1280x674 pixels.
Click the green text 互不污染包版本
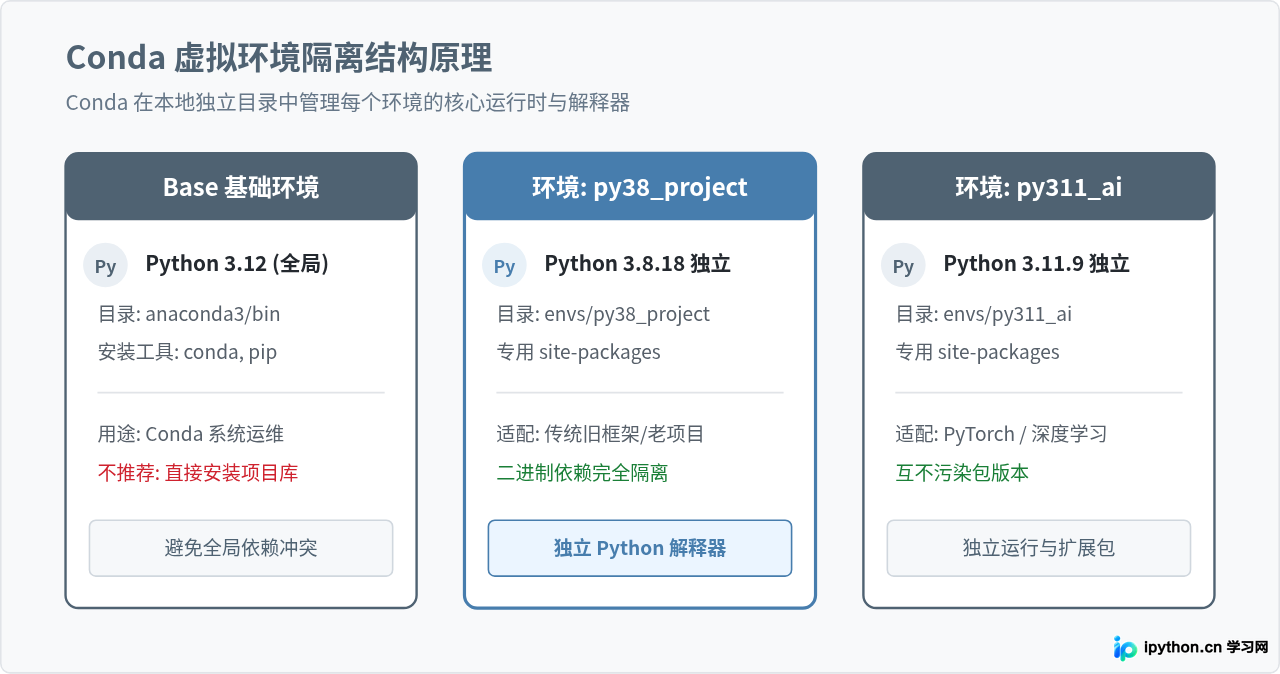click(963, 472)
